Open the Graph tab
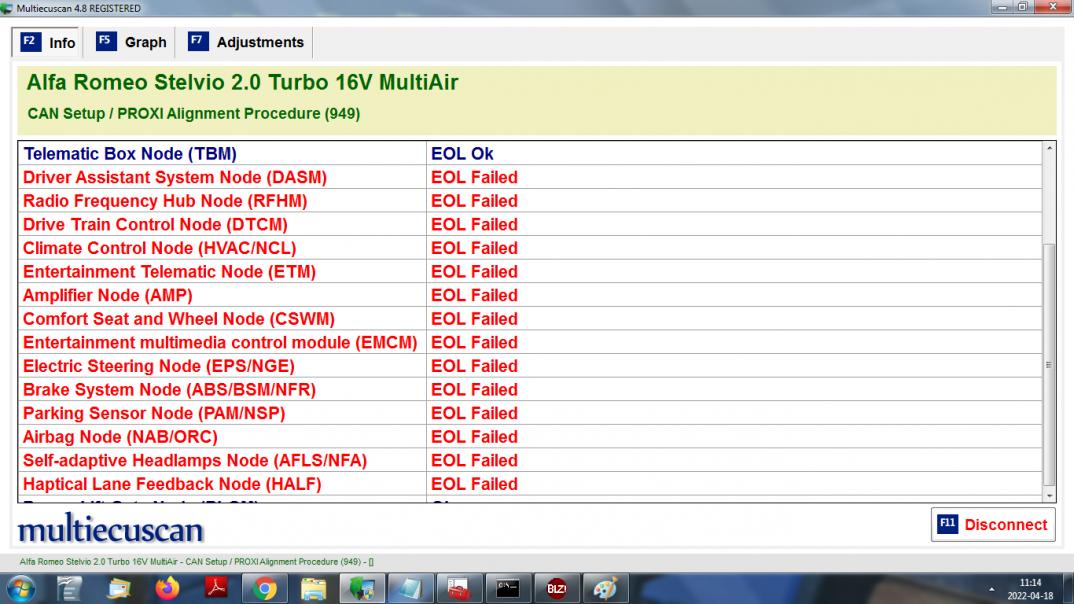The image size is (1074, 604). click(131, 42)
